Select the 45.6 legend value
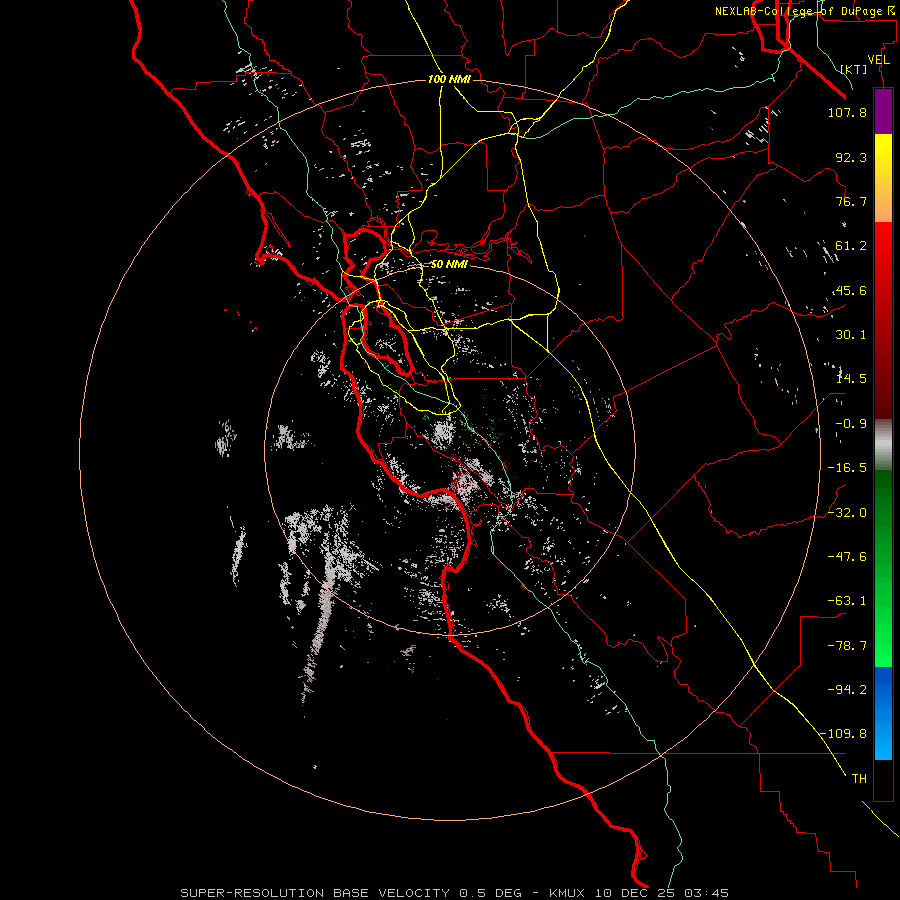Image resolution: width=900 pixels, height=900 pixels. (851, 290)
